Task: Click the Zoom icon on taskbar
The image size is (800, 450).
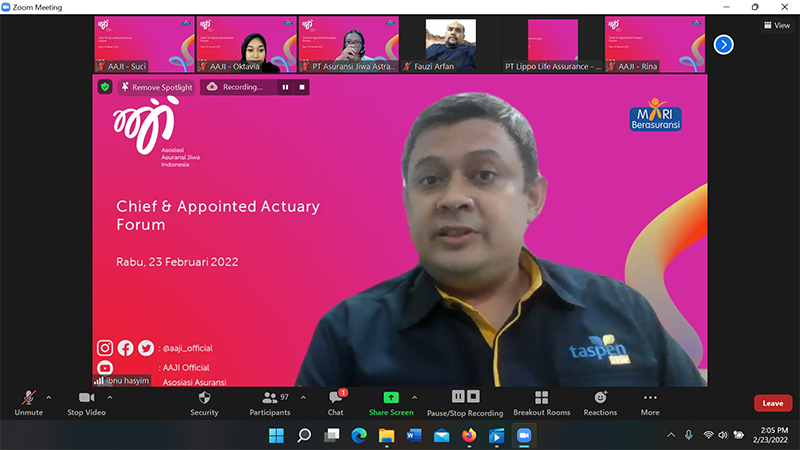Action: pos(524,436)
